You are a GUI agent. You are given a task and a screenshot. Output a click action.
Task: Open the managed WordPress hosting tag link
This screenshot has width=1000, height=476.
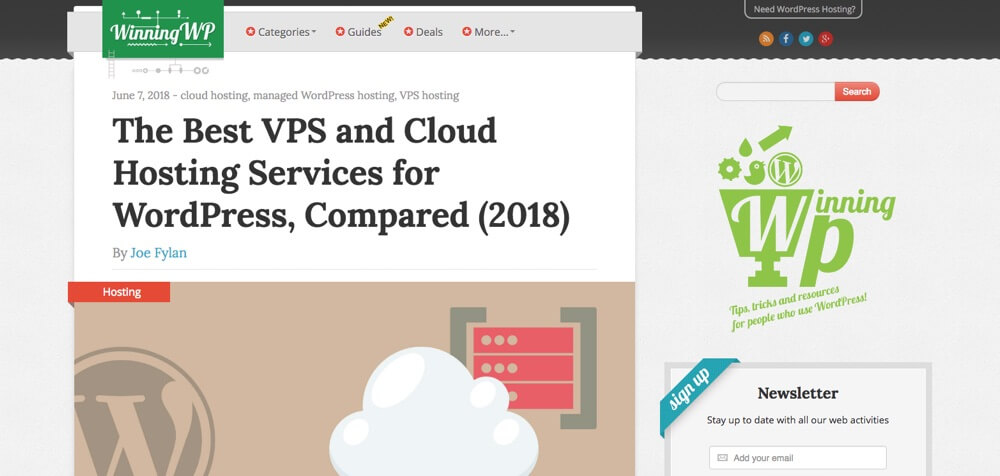pos(324,96)
